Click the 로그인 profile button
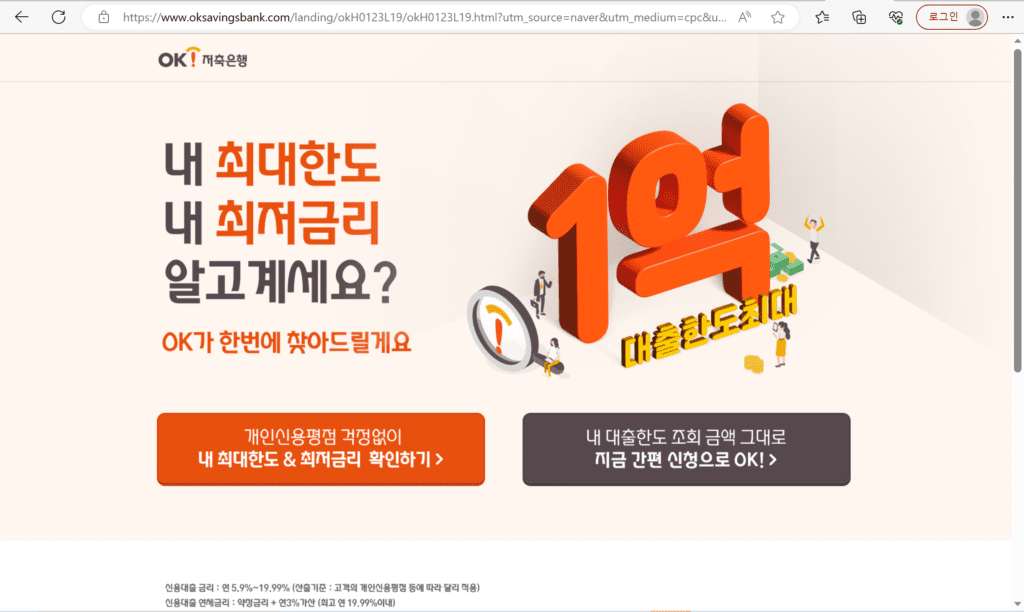Image resolution: width=1024 pixels, height=612 pixels. pyautogui.click(x=952, y=17)
